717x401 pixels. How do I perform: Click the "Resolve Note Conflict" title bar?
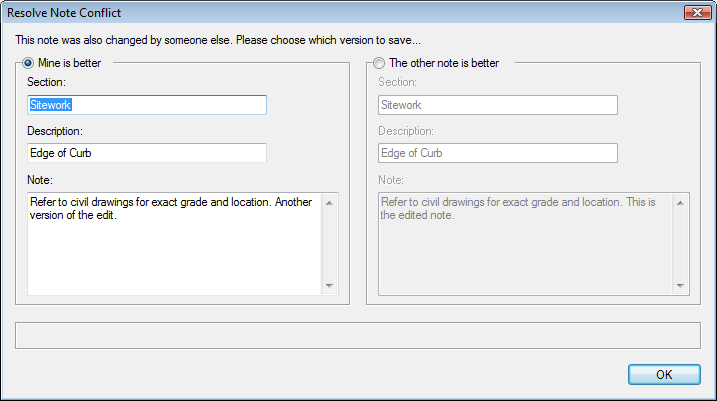point(343,12)
